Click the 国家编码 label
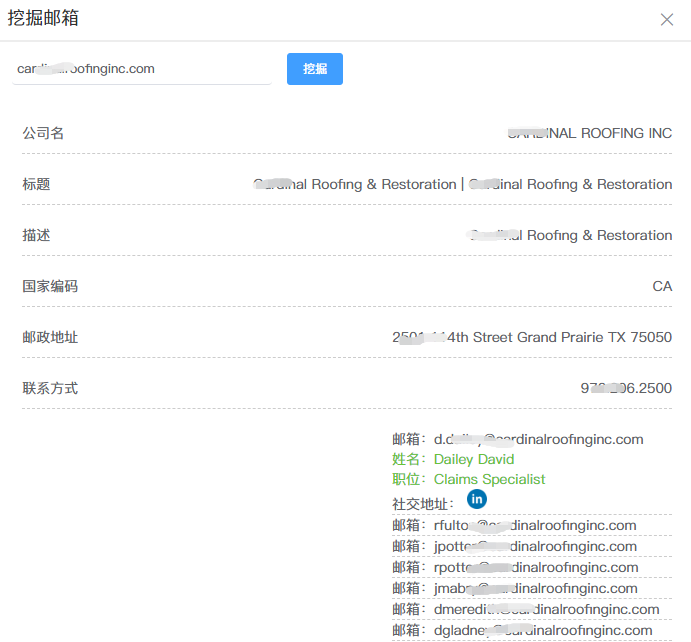This screenshot has height=642, width=691. point(50,286)
